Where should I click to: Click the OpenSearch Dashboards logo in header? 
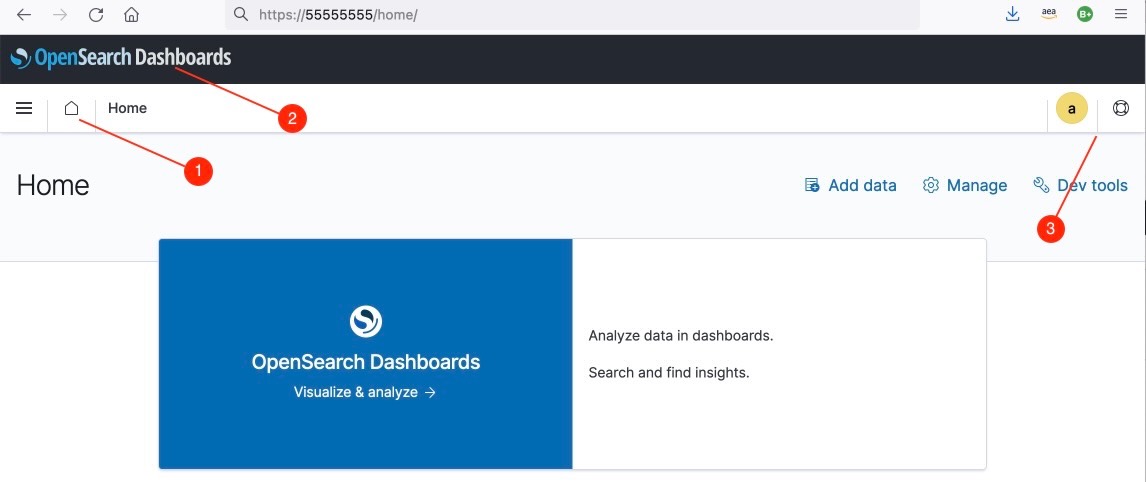[x=120, y=58]
